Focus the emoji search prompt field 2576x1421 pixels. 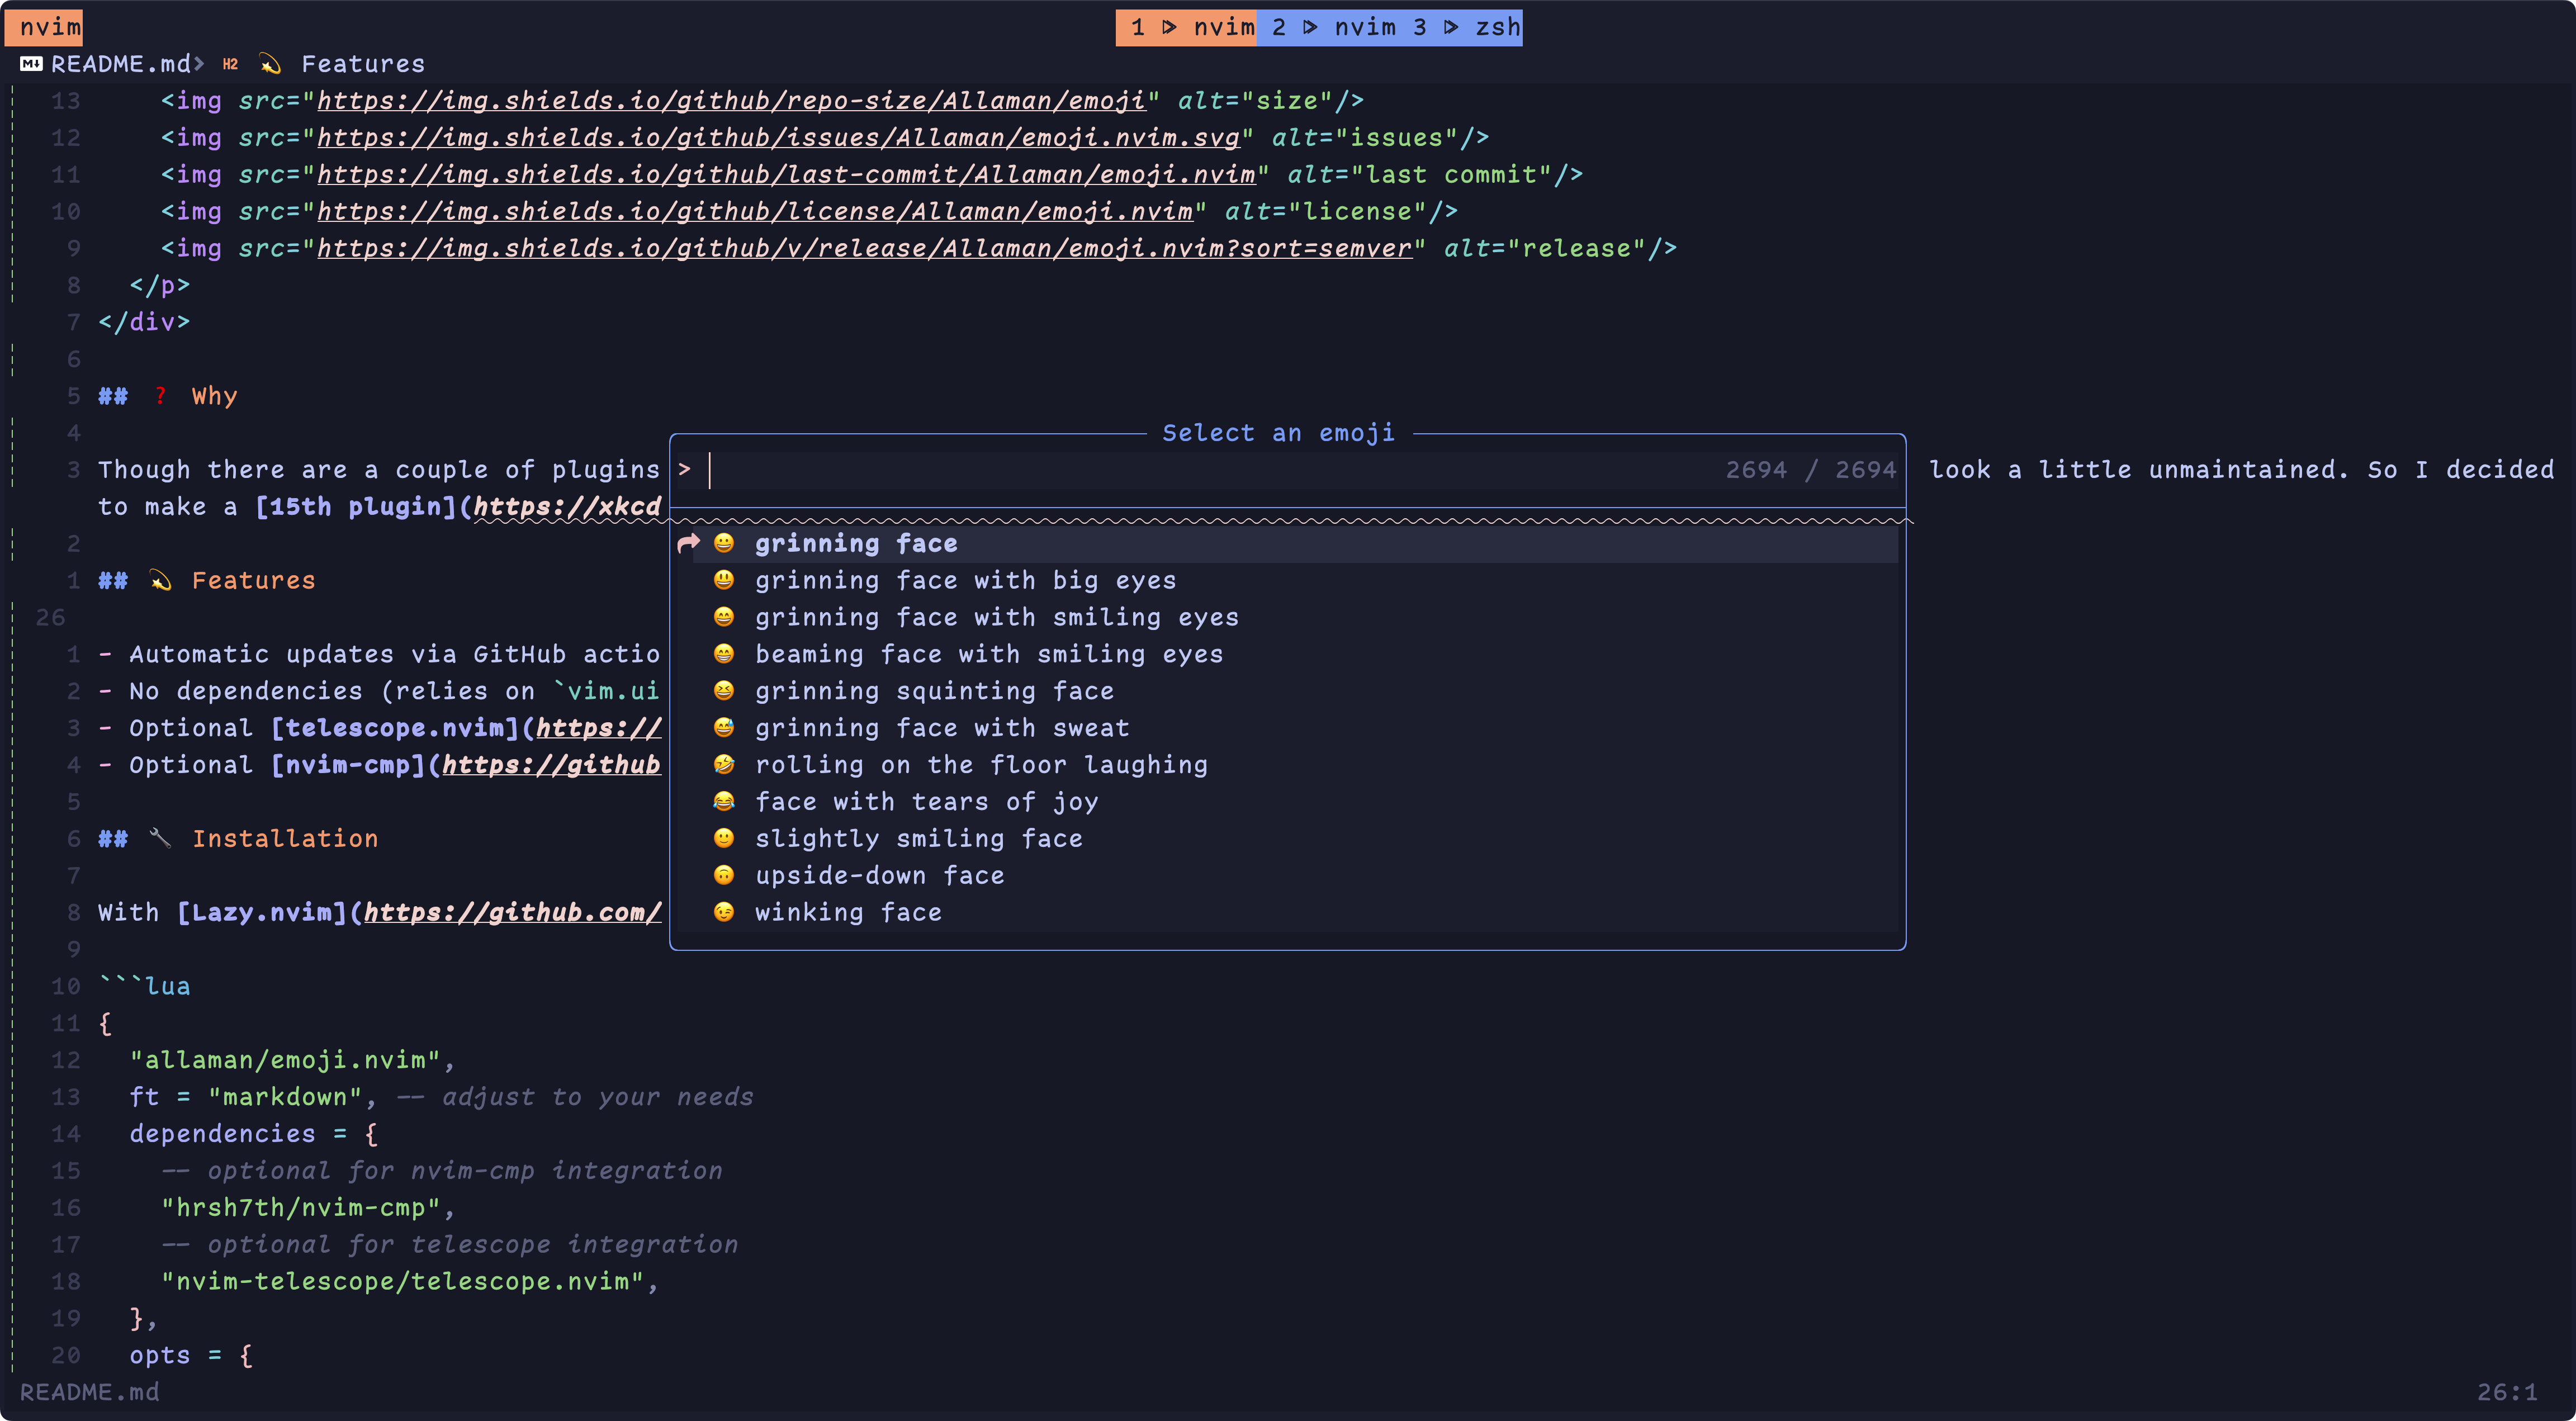(1200, 470)
